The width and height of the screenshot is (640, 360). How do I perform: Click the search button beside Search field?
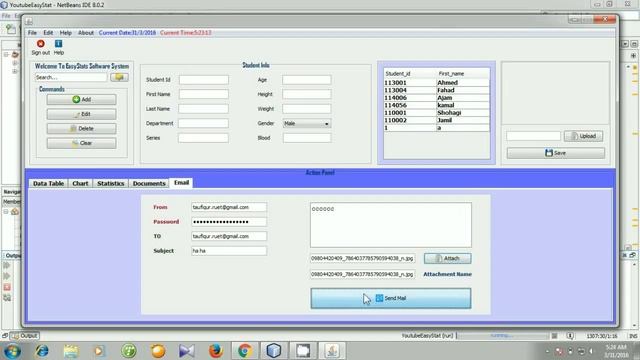tap(119, 77)
